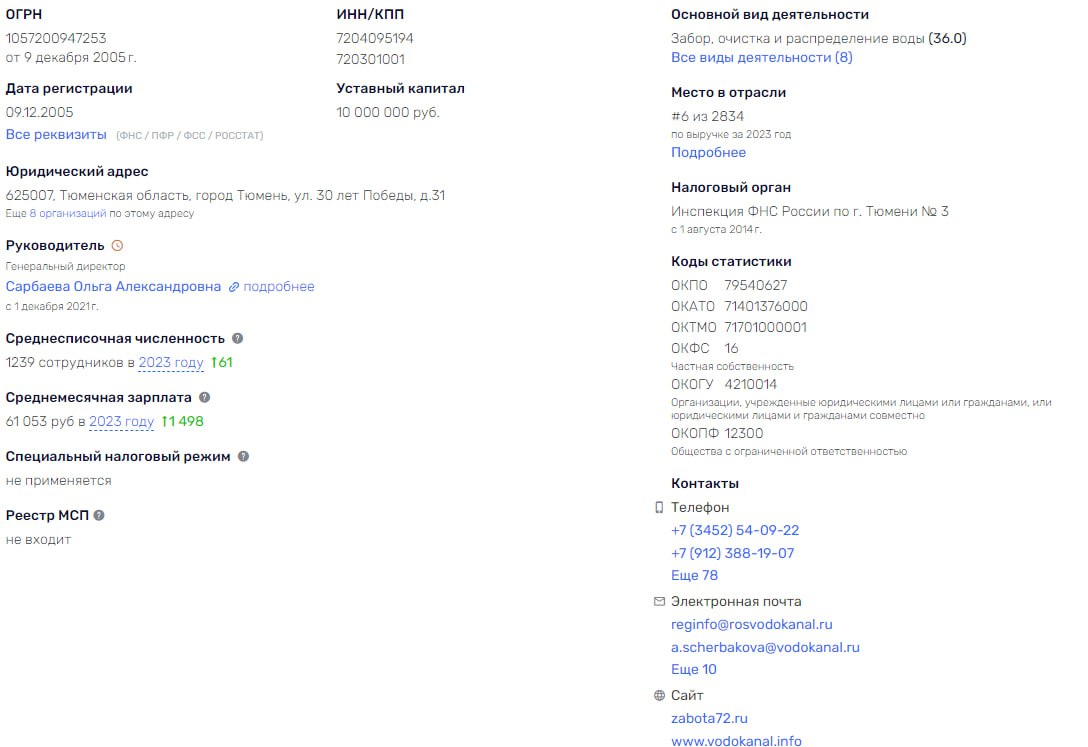This screenshot has height=747, width=1088.
Task: Visit the zabota72.ru website
Action: point(709,719)
